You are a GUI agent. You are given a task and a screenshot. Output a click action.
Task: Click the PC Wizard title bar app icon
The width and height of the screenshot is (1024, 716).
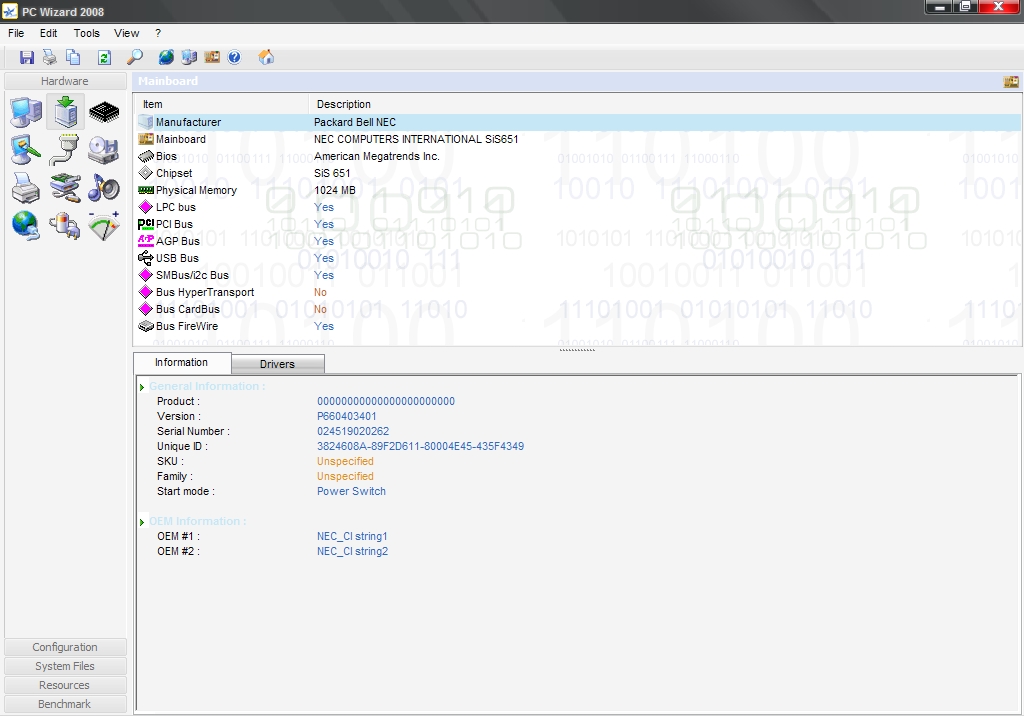(9, 12)
